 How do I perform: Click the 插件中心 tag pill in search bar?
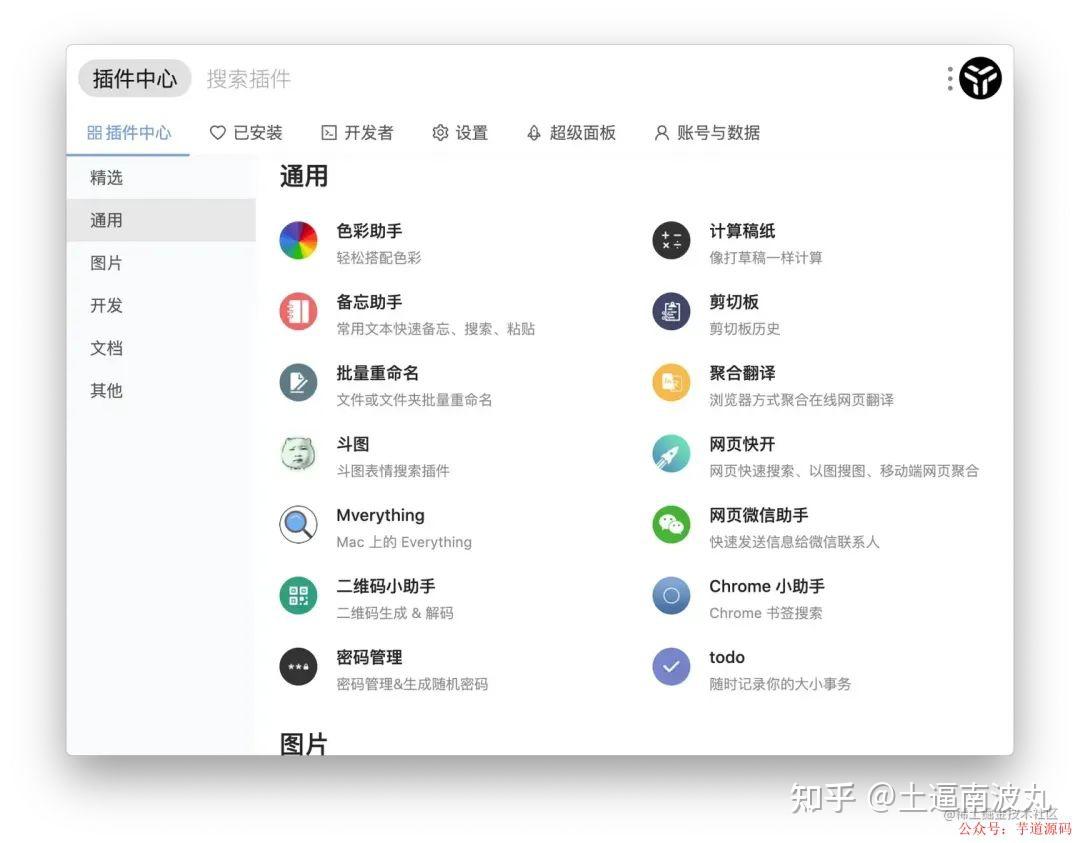pyautogui.click(x=134, y=79)
